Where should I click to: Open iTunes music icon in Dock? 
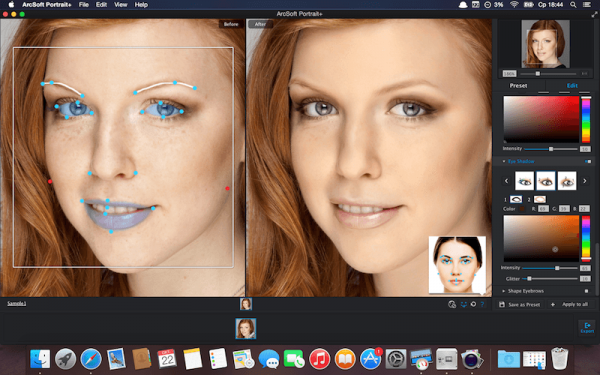pos(319,359)
